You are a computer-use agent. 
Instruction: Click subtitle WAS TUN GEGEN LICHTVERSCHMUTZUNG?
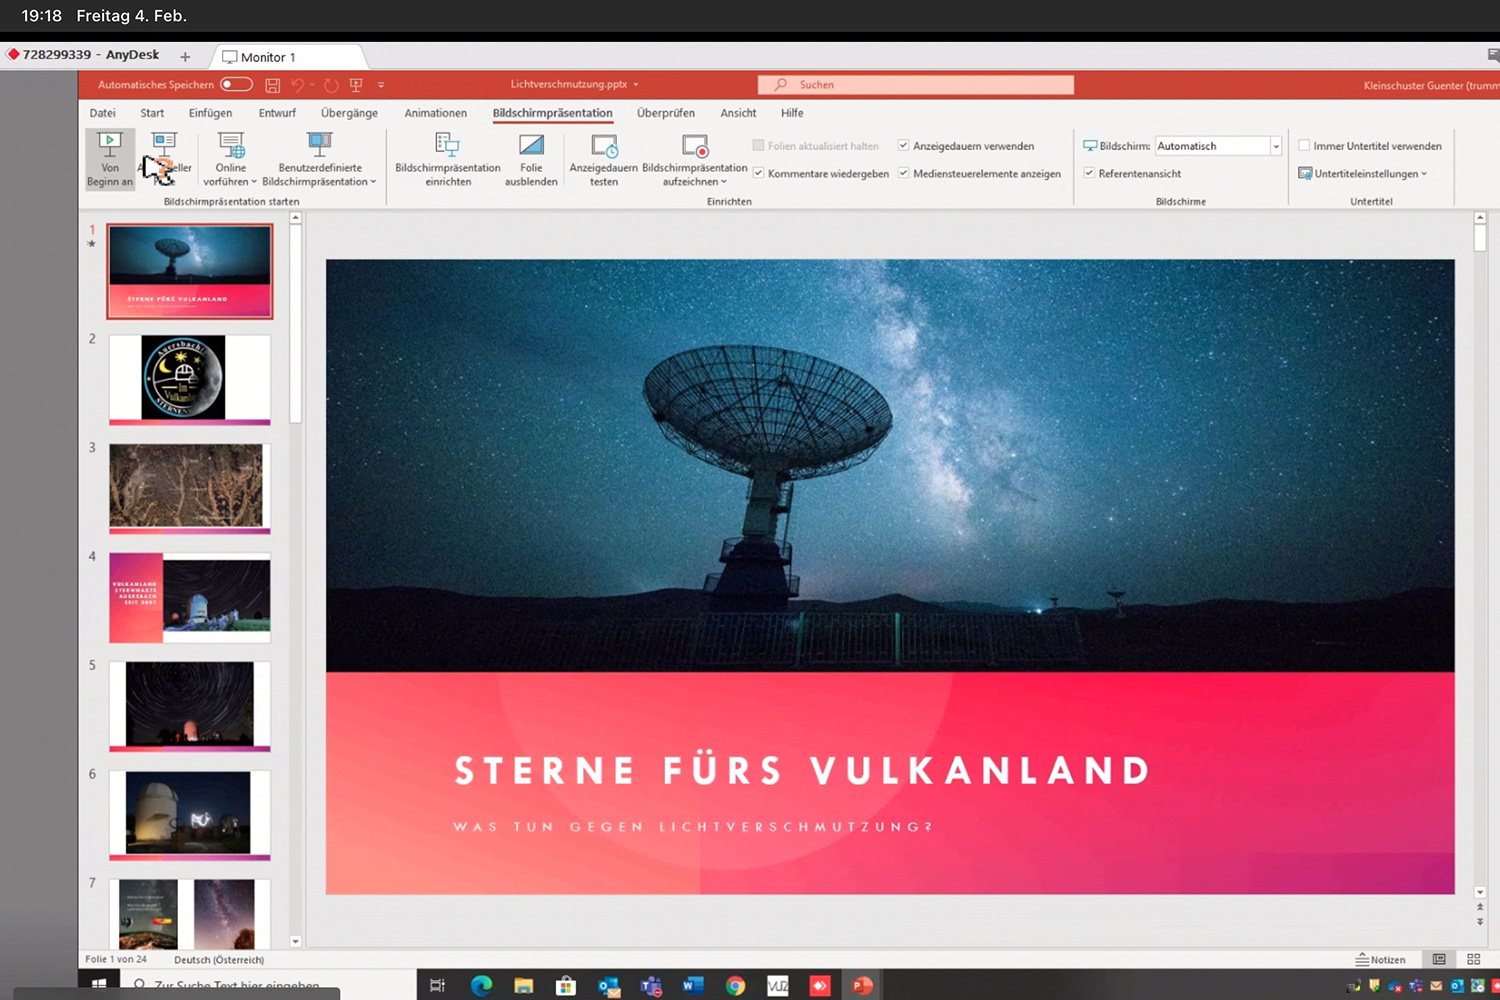pyautogui.click(x=693, y=827)
